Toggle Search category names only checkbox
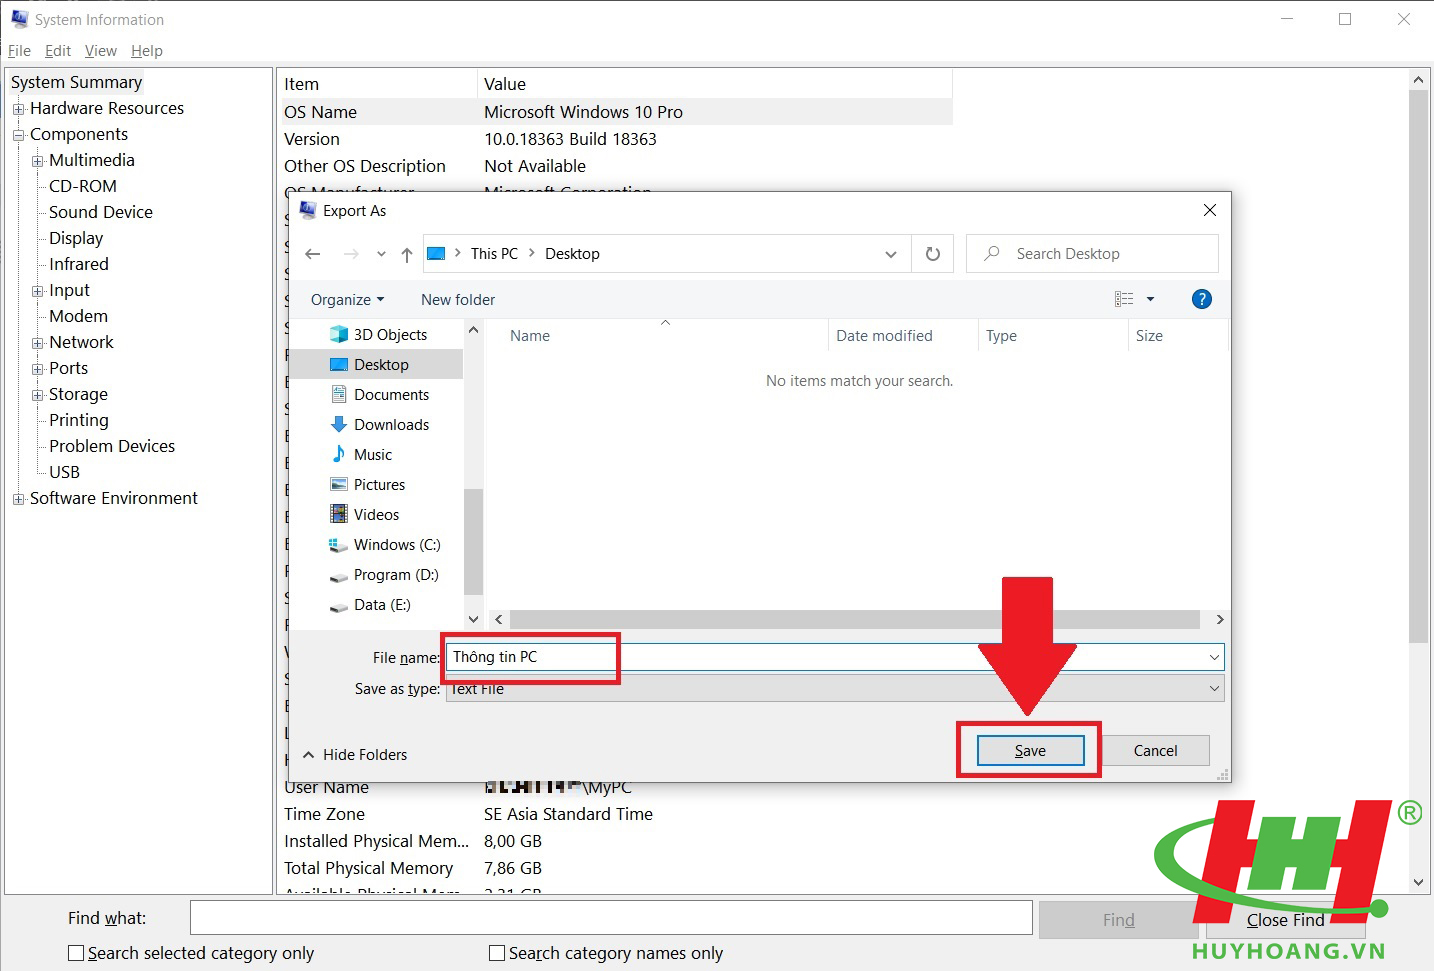1434x971 pixels. pyautogui.click(x=497, y=953)
